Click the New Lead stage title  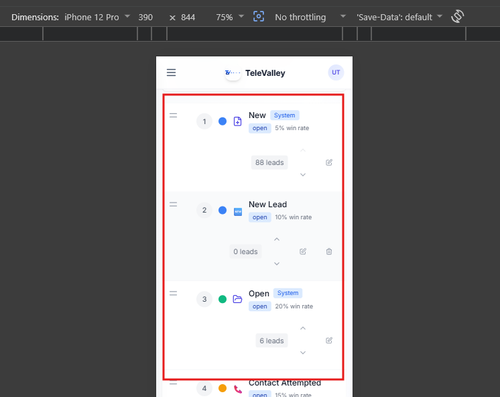[x=268, y=204]
